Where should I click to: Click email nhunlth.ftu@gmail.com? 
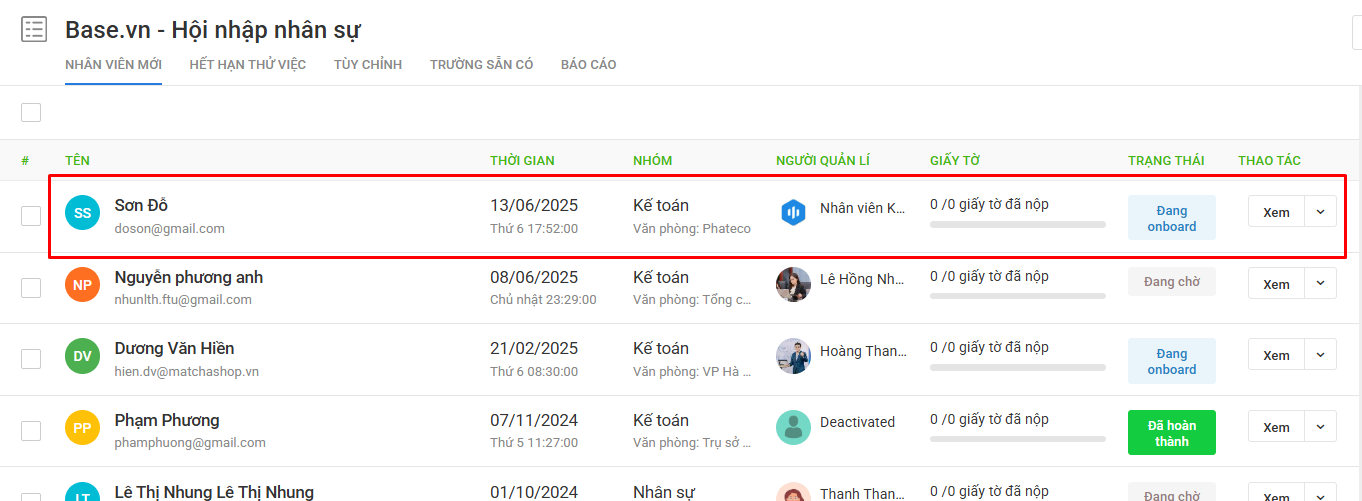[183, 299]
